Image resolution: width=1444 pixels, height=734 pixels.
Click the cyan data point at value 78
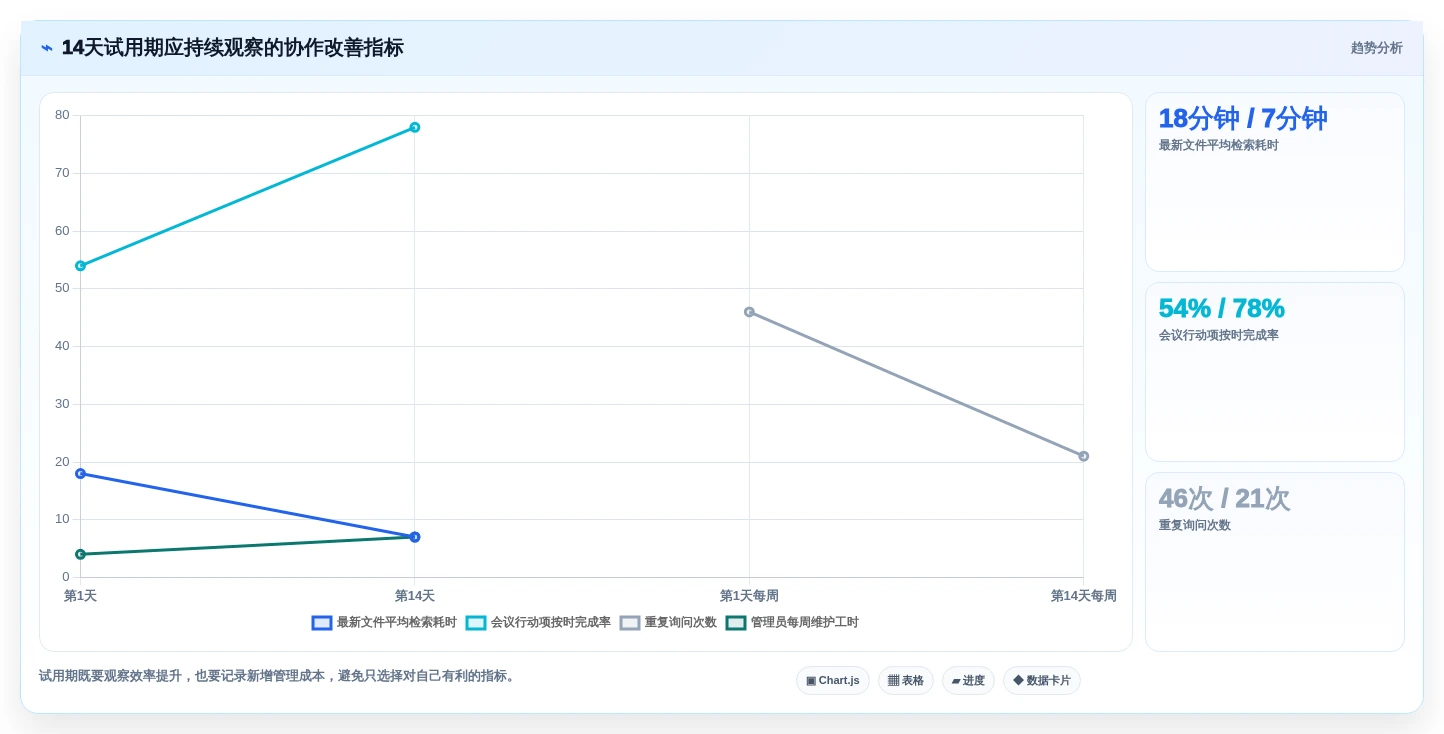(415, 127)
